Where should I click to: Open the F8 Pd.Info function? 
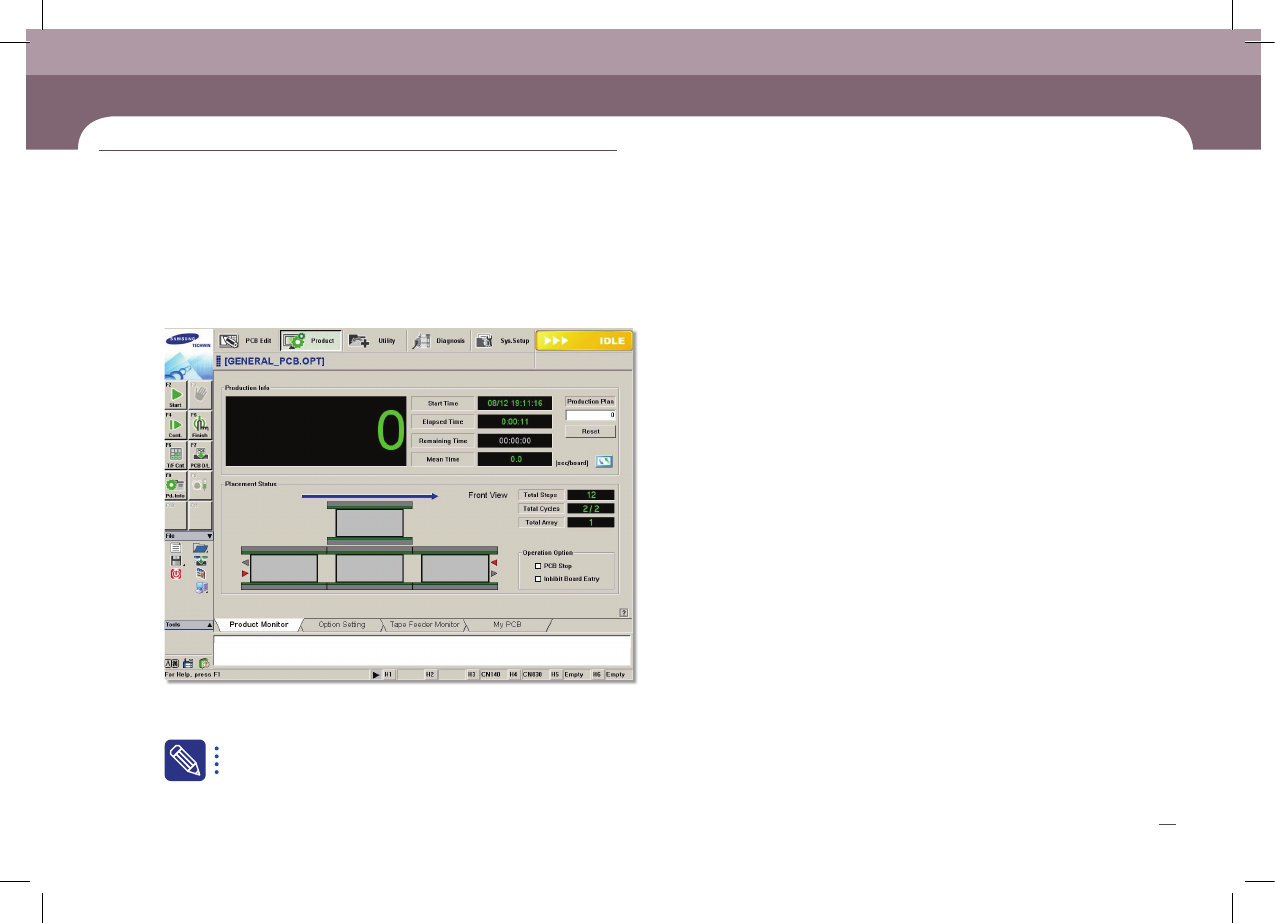[176, 485]
